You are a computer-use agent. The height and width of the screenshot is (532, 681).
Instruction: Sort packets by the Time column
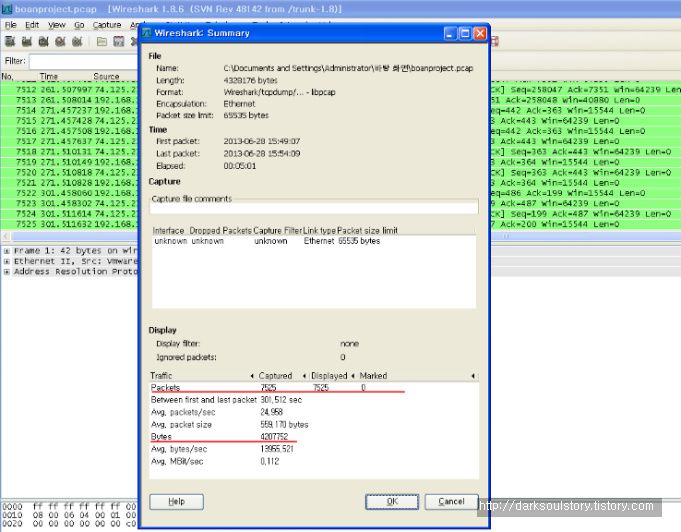(x=49, y=76)
